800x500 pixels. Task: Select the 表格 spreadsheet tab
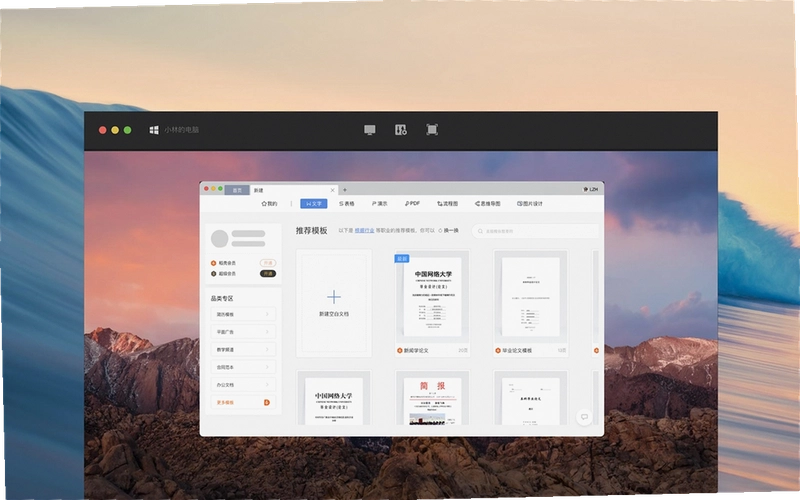[346, 204]
